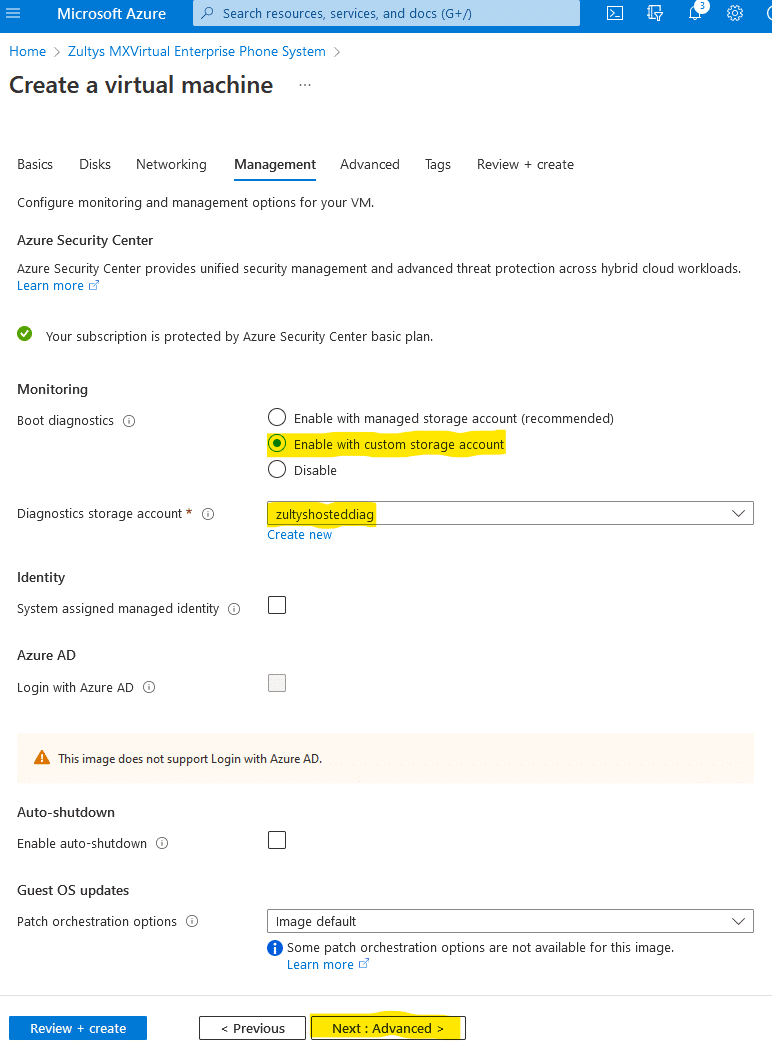This screenshot has width=772, height=1054.
Task: Show info tooltip for Boot diagnostics
Action: tap(129, 421)
